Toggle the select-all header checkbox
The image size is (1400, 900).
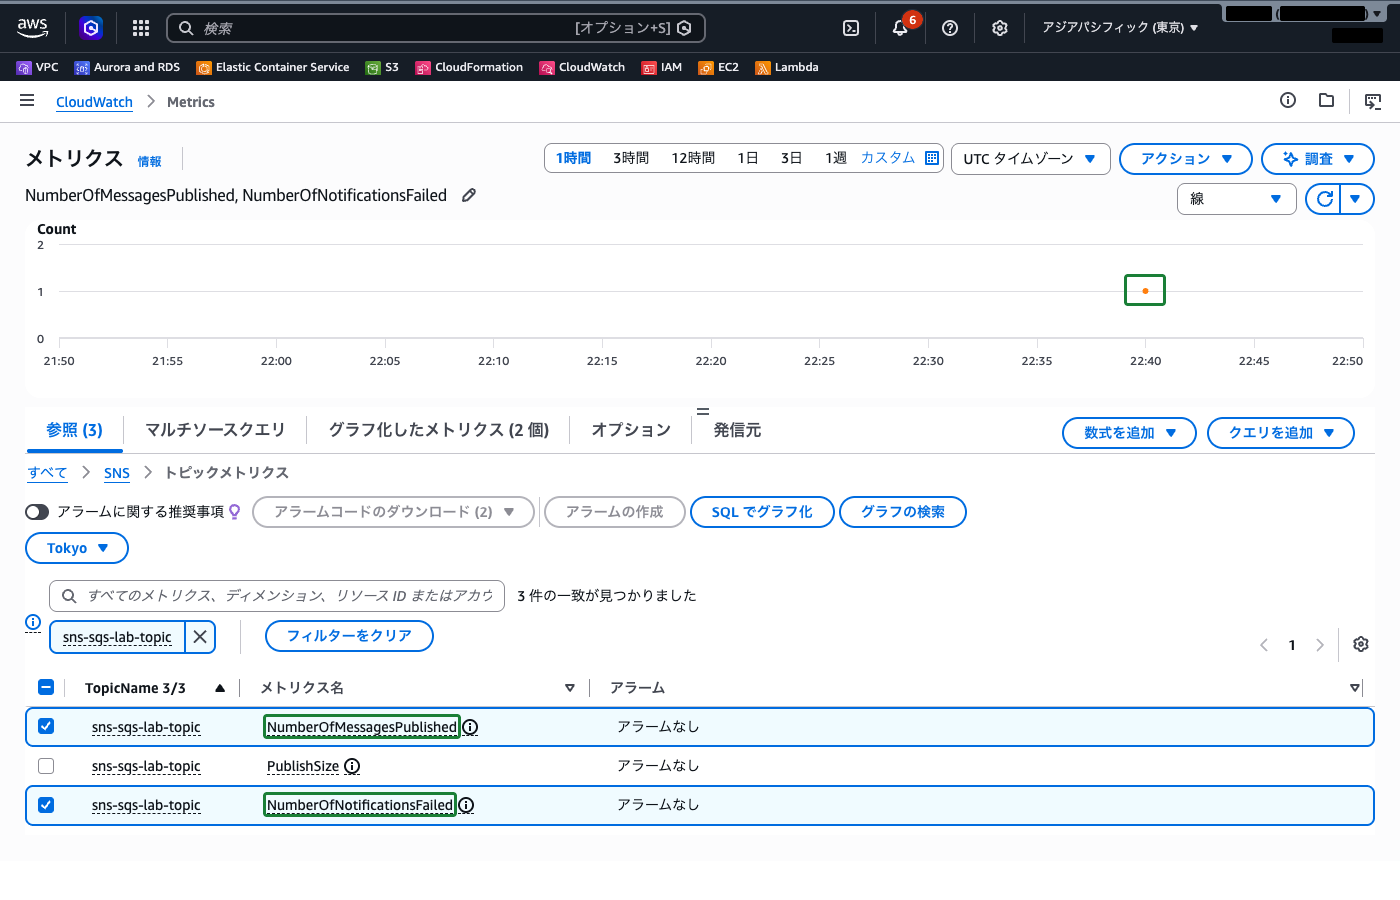46,687
